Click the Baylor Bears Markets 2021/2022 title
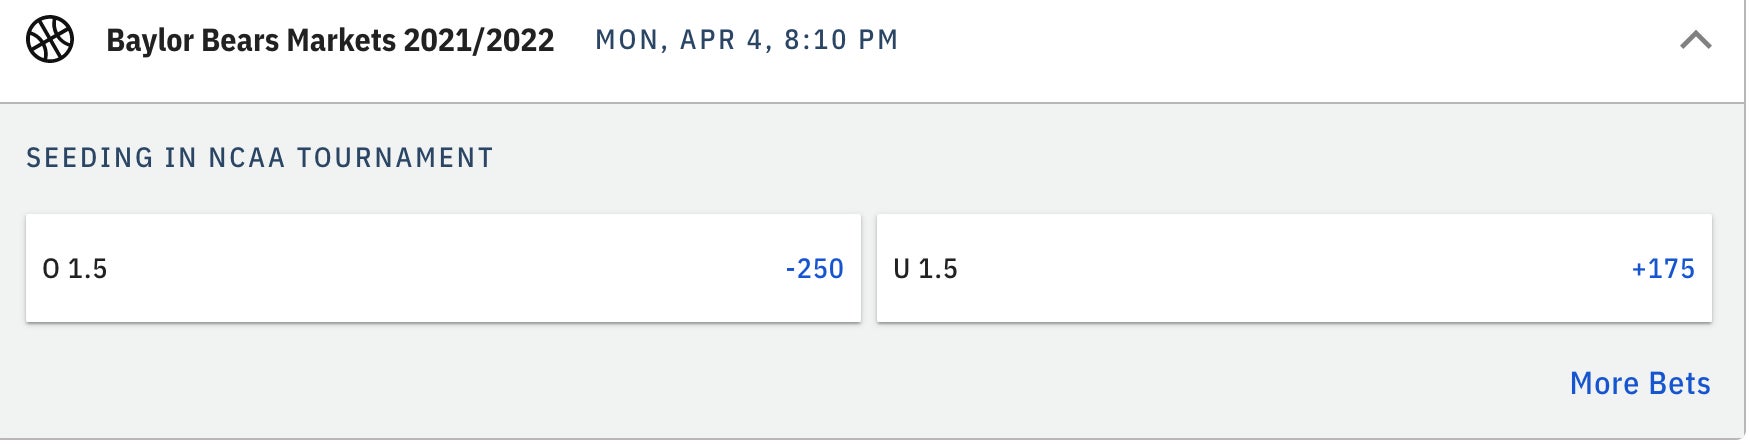This screenshot has width=1750, height=444. (330, 41)
